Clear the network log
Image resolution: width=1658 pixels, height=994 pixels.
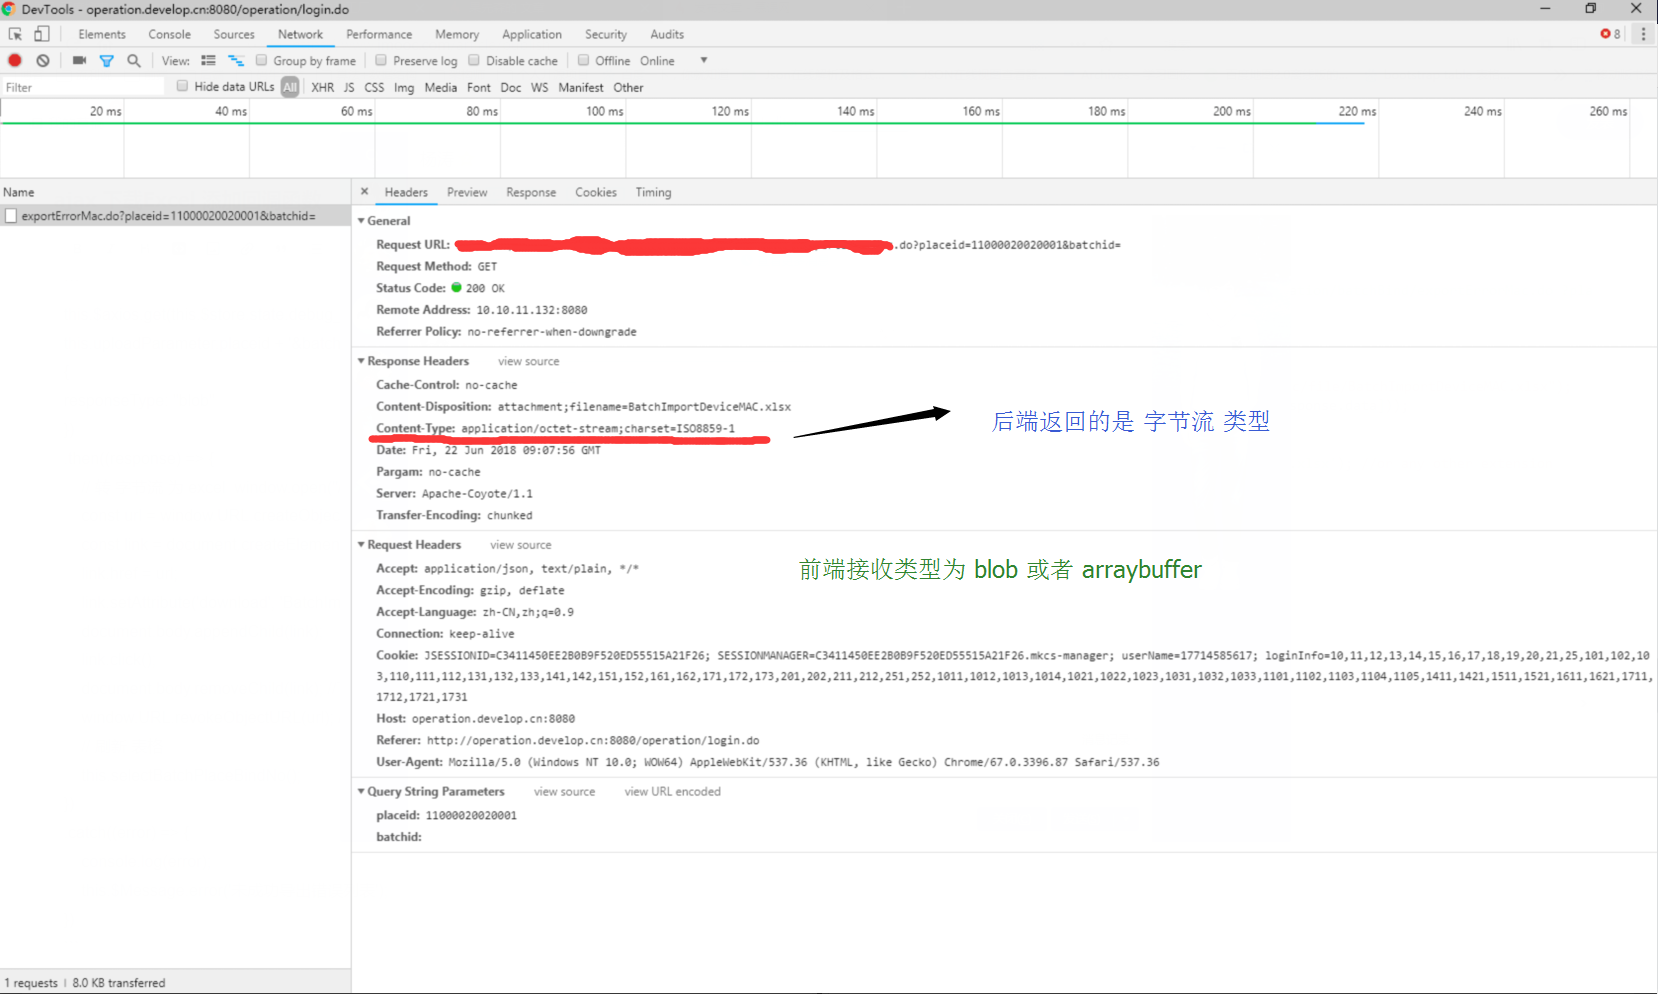click(43, 61)
